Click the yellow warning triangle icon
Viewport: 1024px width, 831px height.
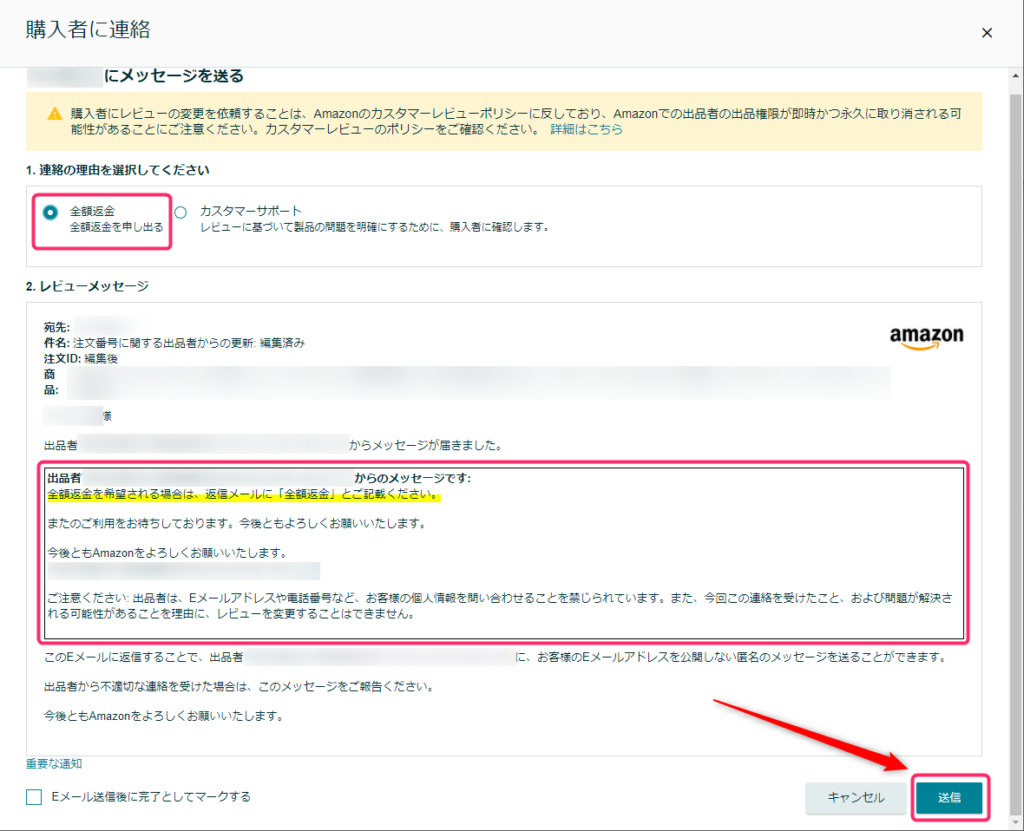tap(55, 114)
